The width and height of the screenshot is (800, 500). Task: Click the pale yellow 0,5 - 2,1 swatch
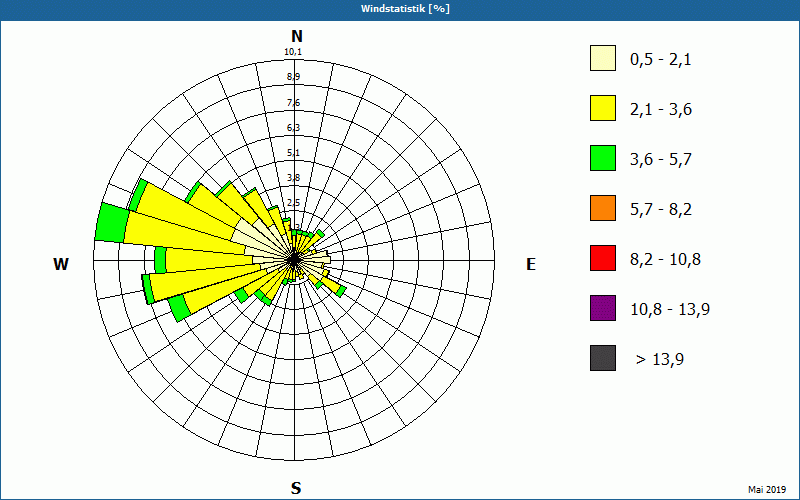(603, 58)
